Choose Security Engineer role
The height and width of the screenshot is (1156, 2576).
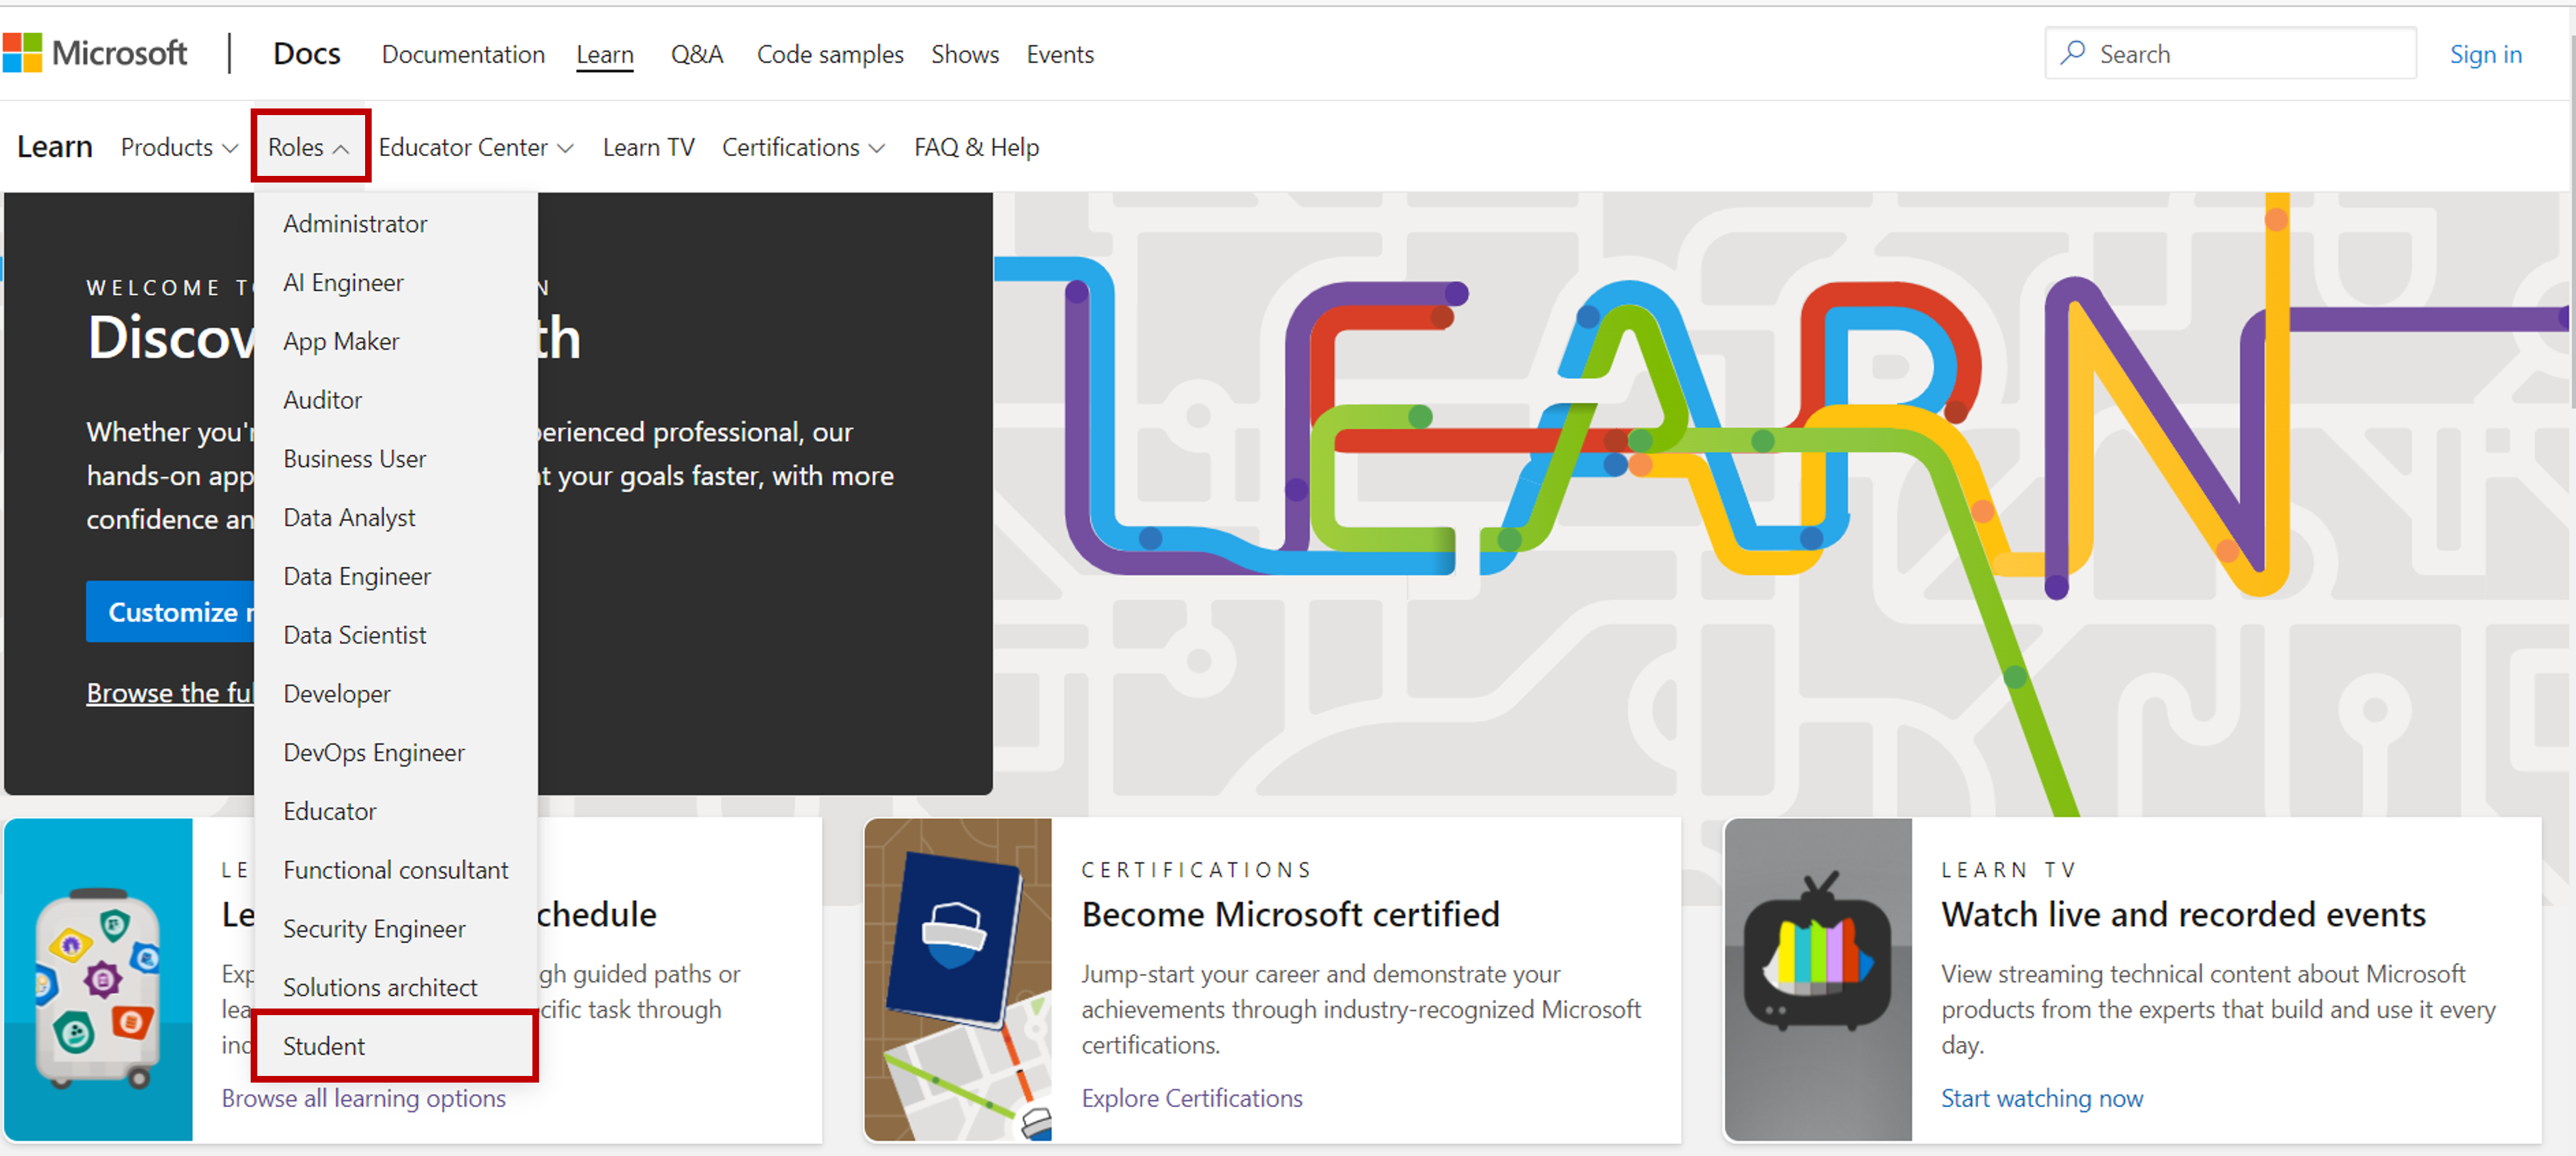396,929
